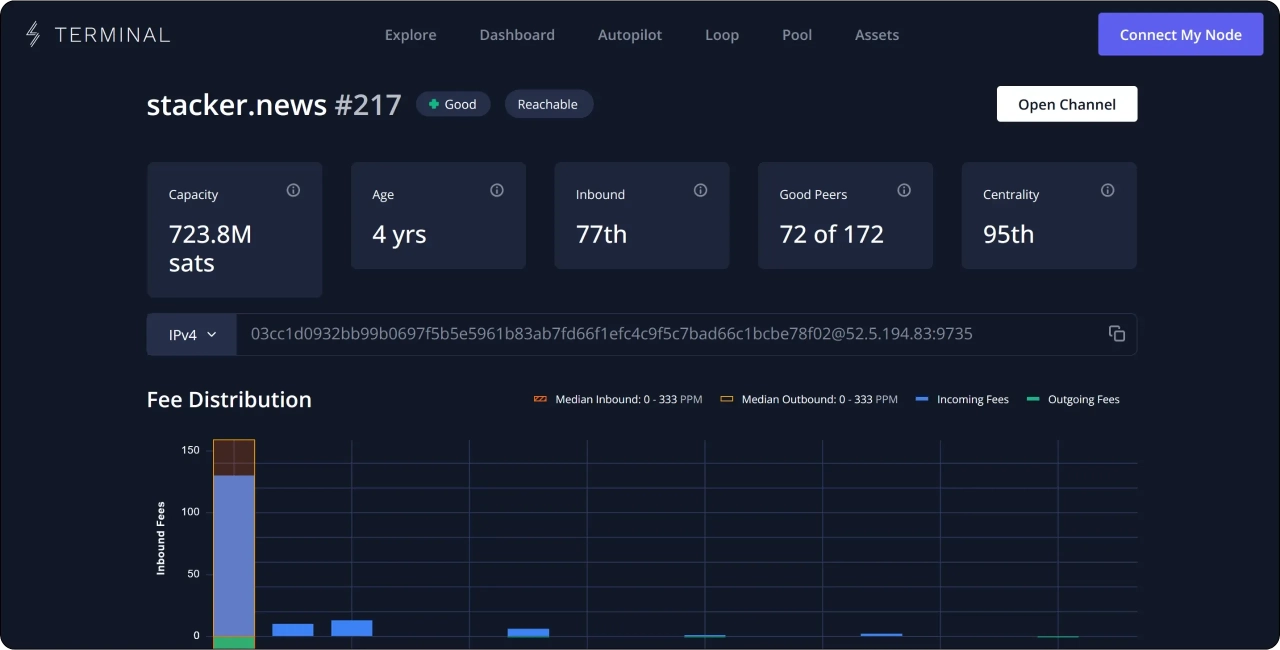Click the Open Channel button
Viewport: 1280px width, 650px height.
(1066, 104)
